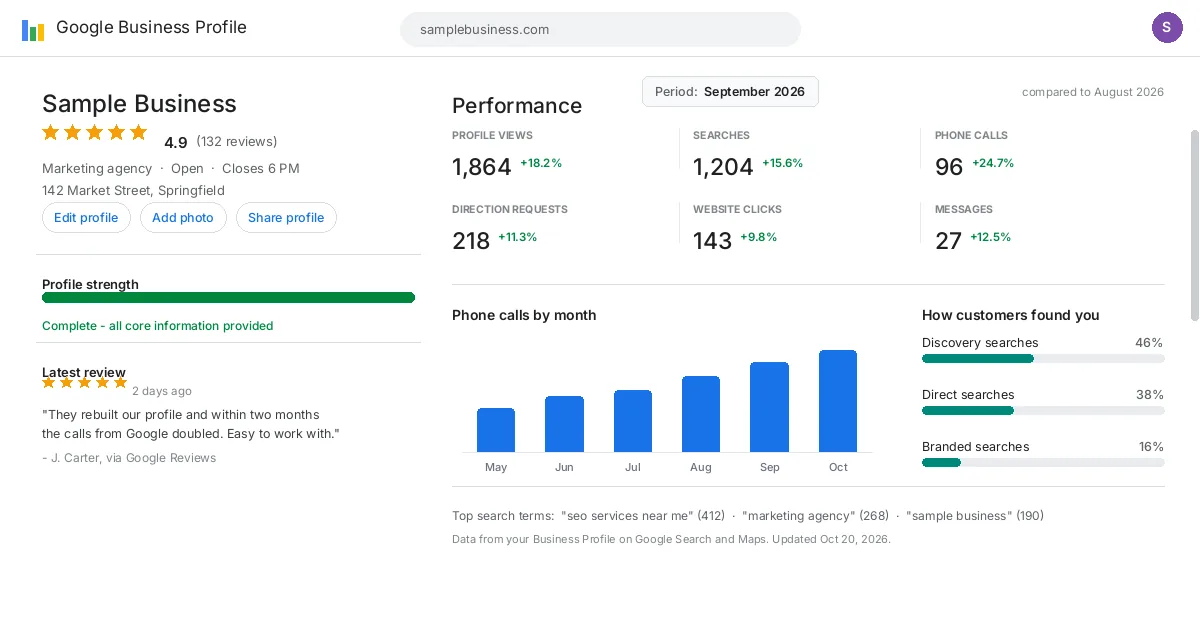This screenshot has height=628, width=1200.
Task: Click the rating stars beside the 4.9 score
Action: pos(95,132)
